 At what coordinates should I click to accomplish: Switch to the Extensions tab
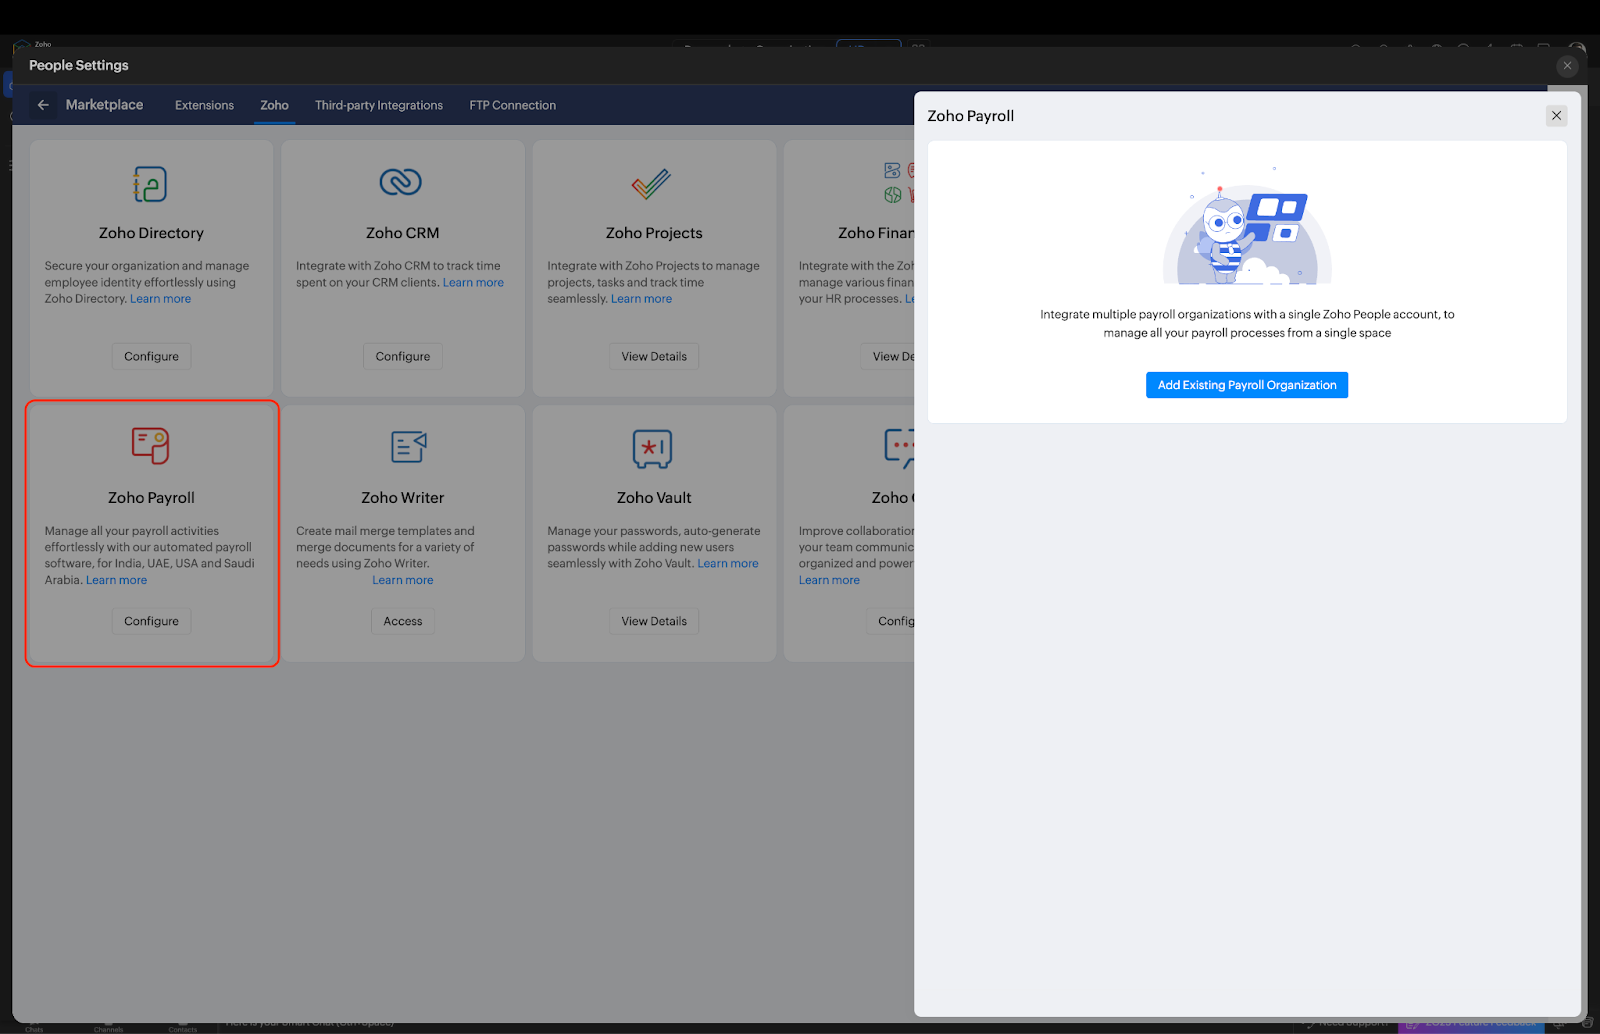[x=204, y=105]
